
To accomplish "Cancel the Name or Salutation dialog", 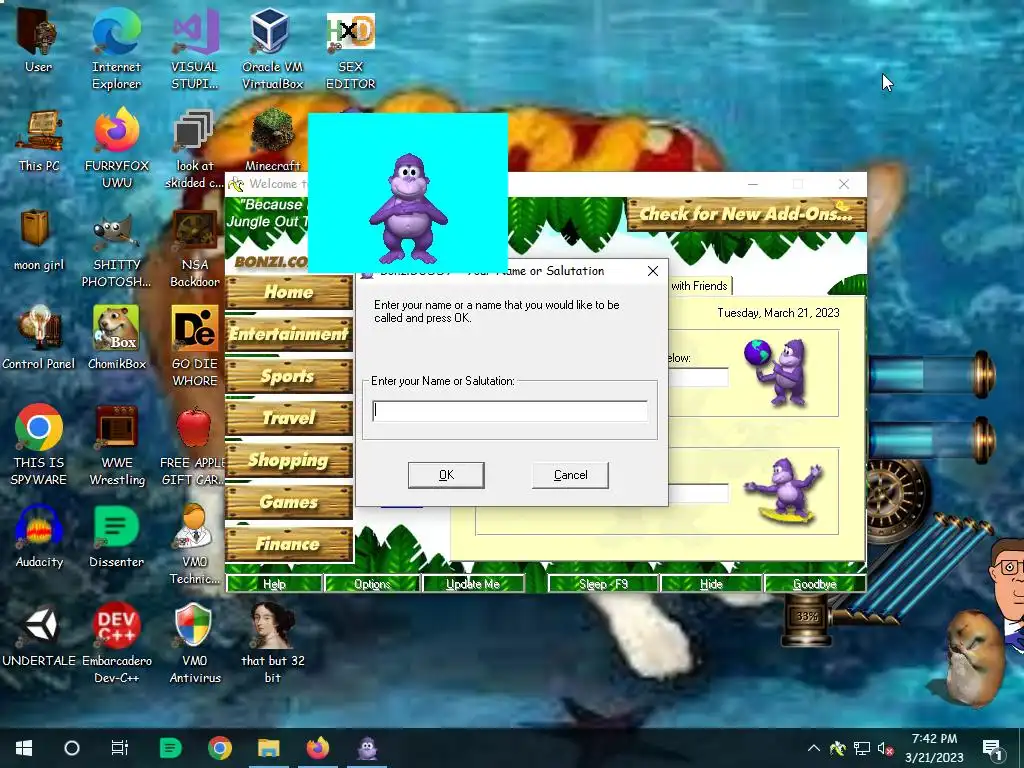I will tap(570, 475).
